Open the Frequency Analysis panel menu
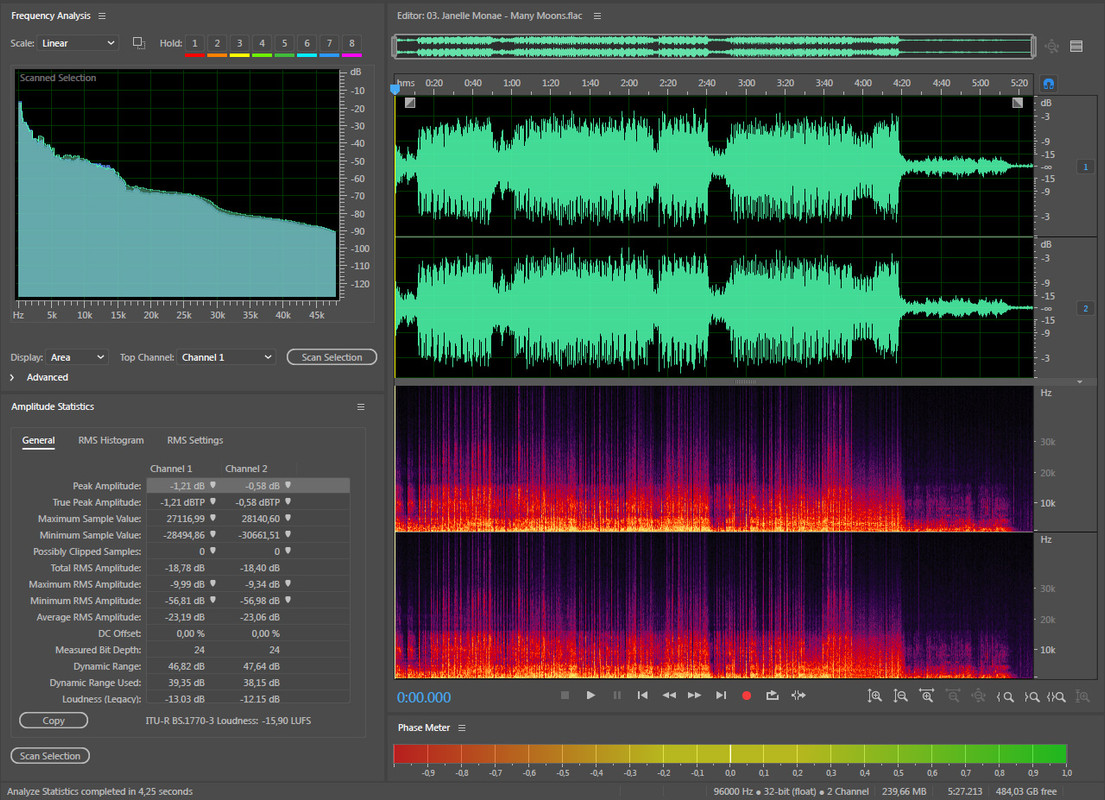This screenshot has height=800, width=1105. (102, 16)
